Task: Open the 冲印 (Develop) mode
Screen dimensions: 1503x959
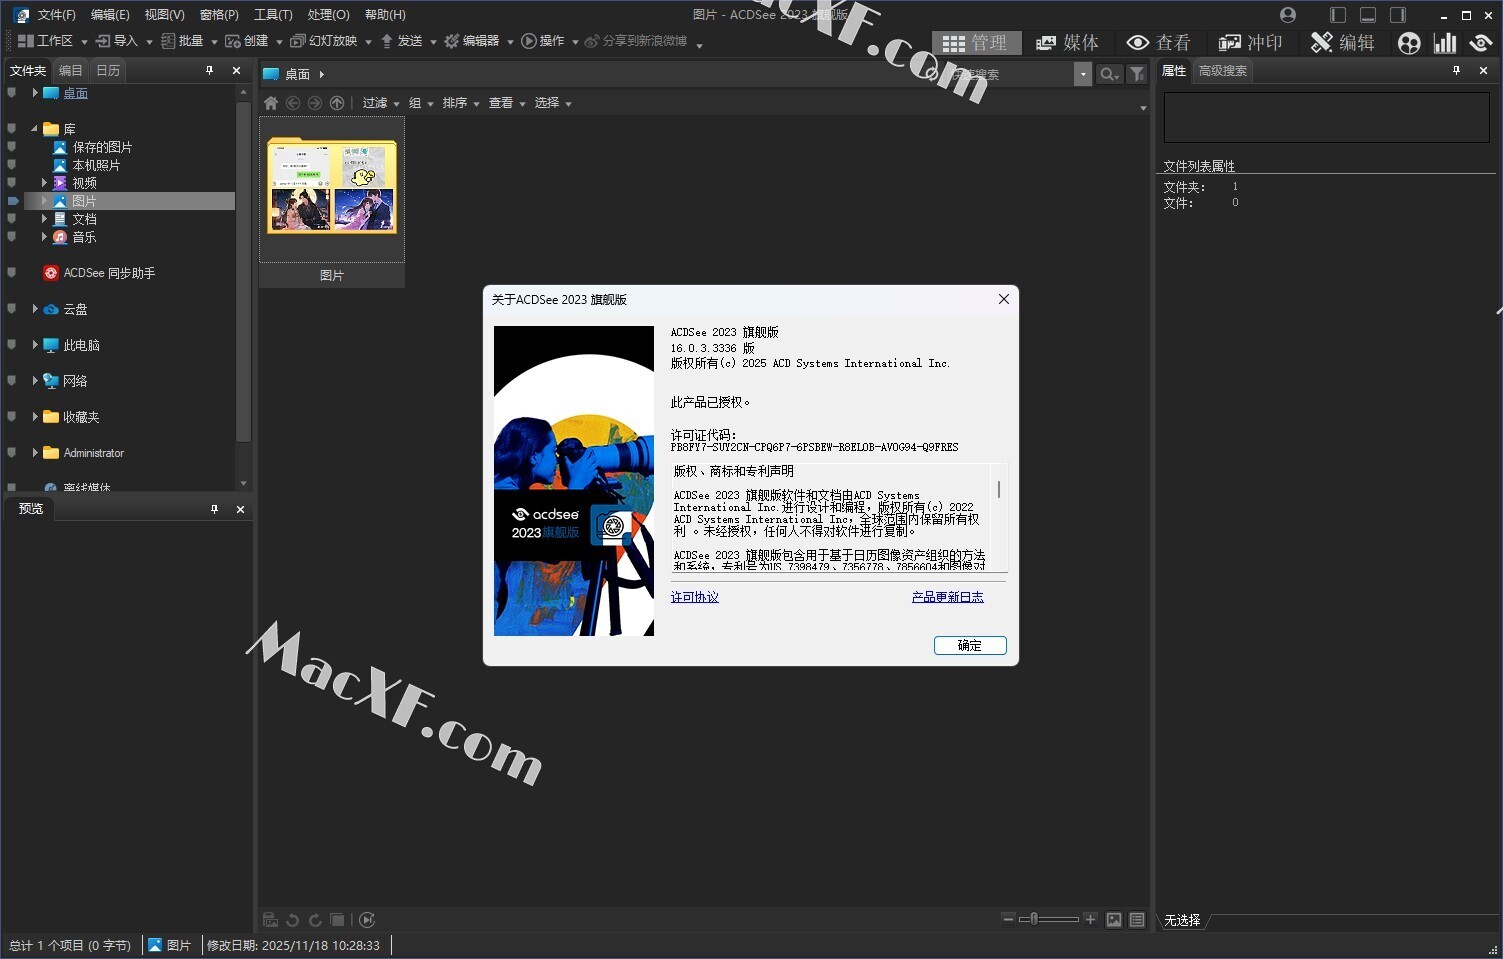Action: [x=1250, y=43]
